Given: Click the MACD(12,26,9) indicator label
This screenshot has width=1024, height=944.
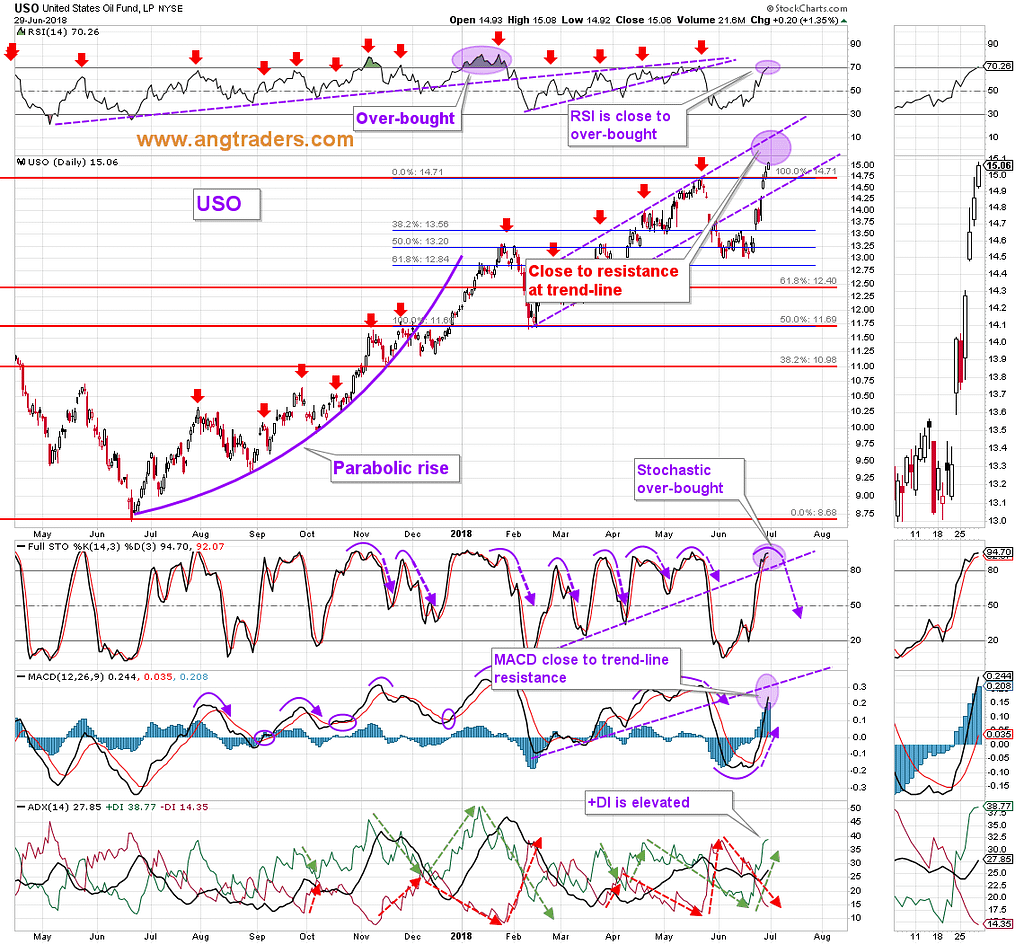Looking at the screenshot, I should click(x=112, y=677).
